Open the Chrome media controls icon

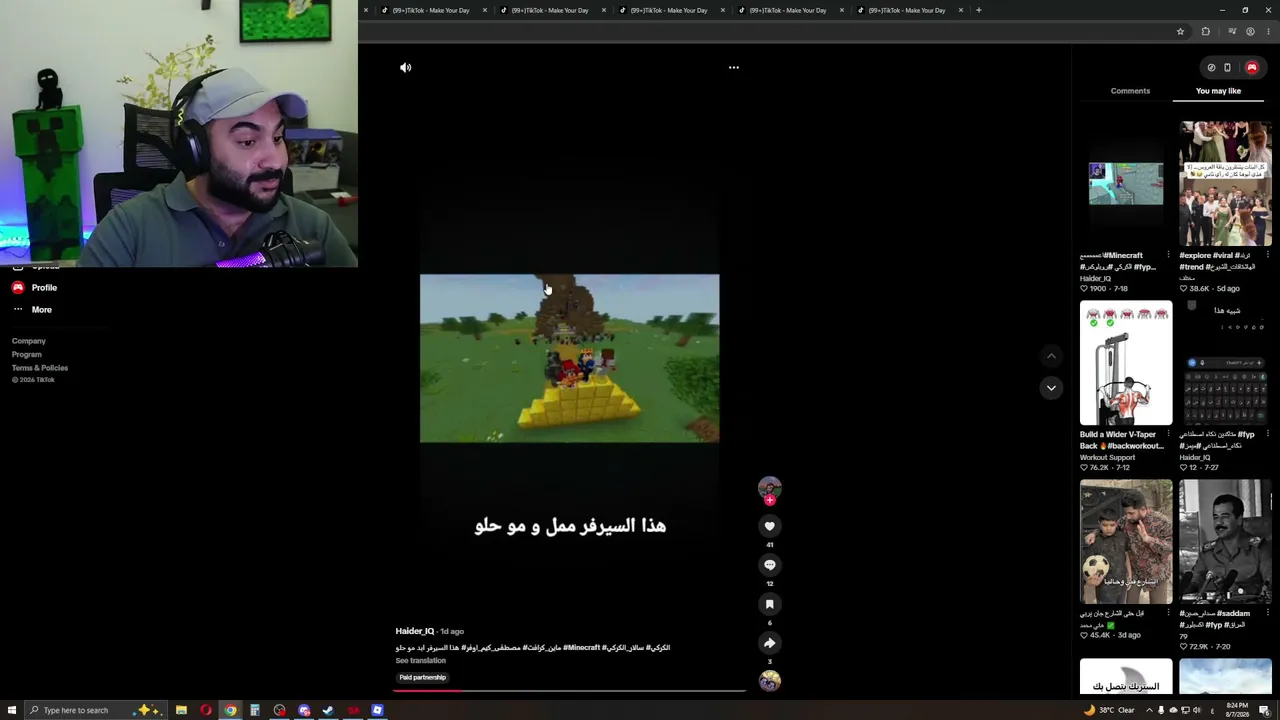(x=1232, y=32)
